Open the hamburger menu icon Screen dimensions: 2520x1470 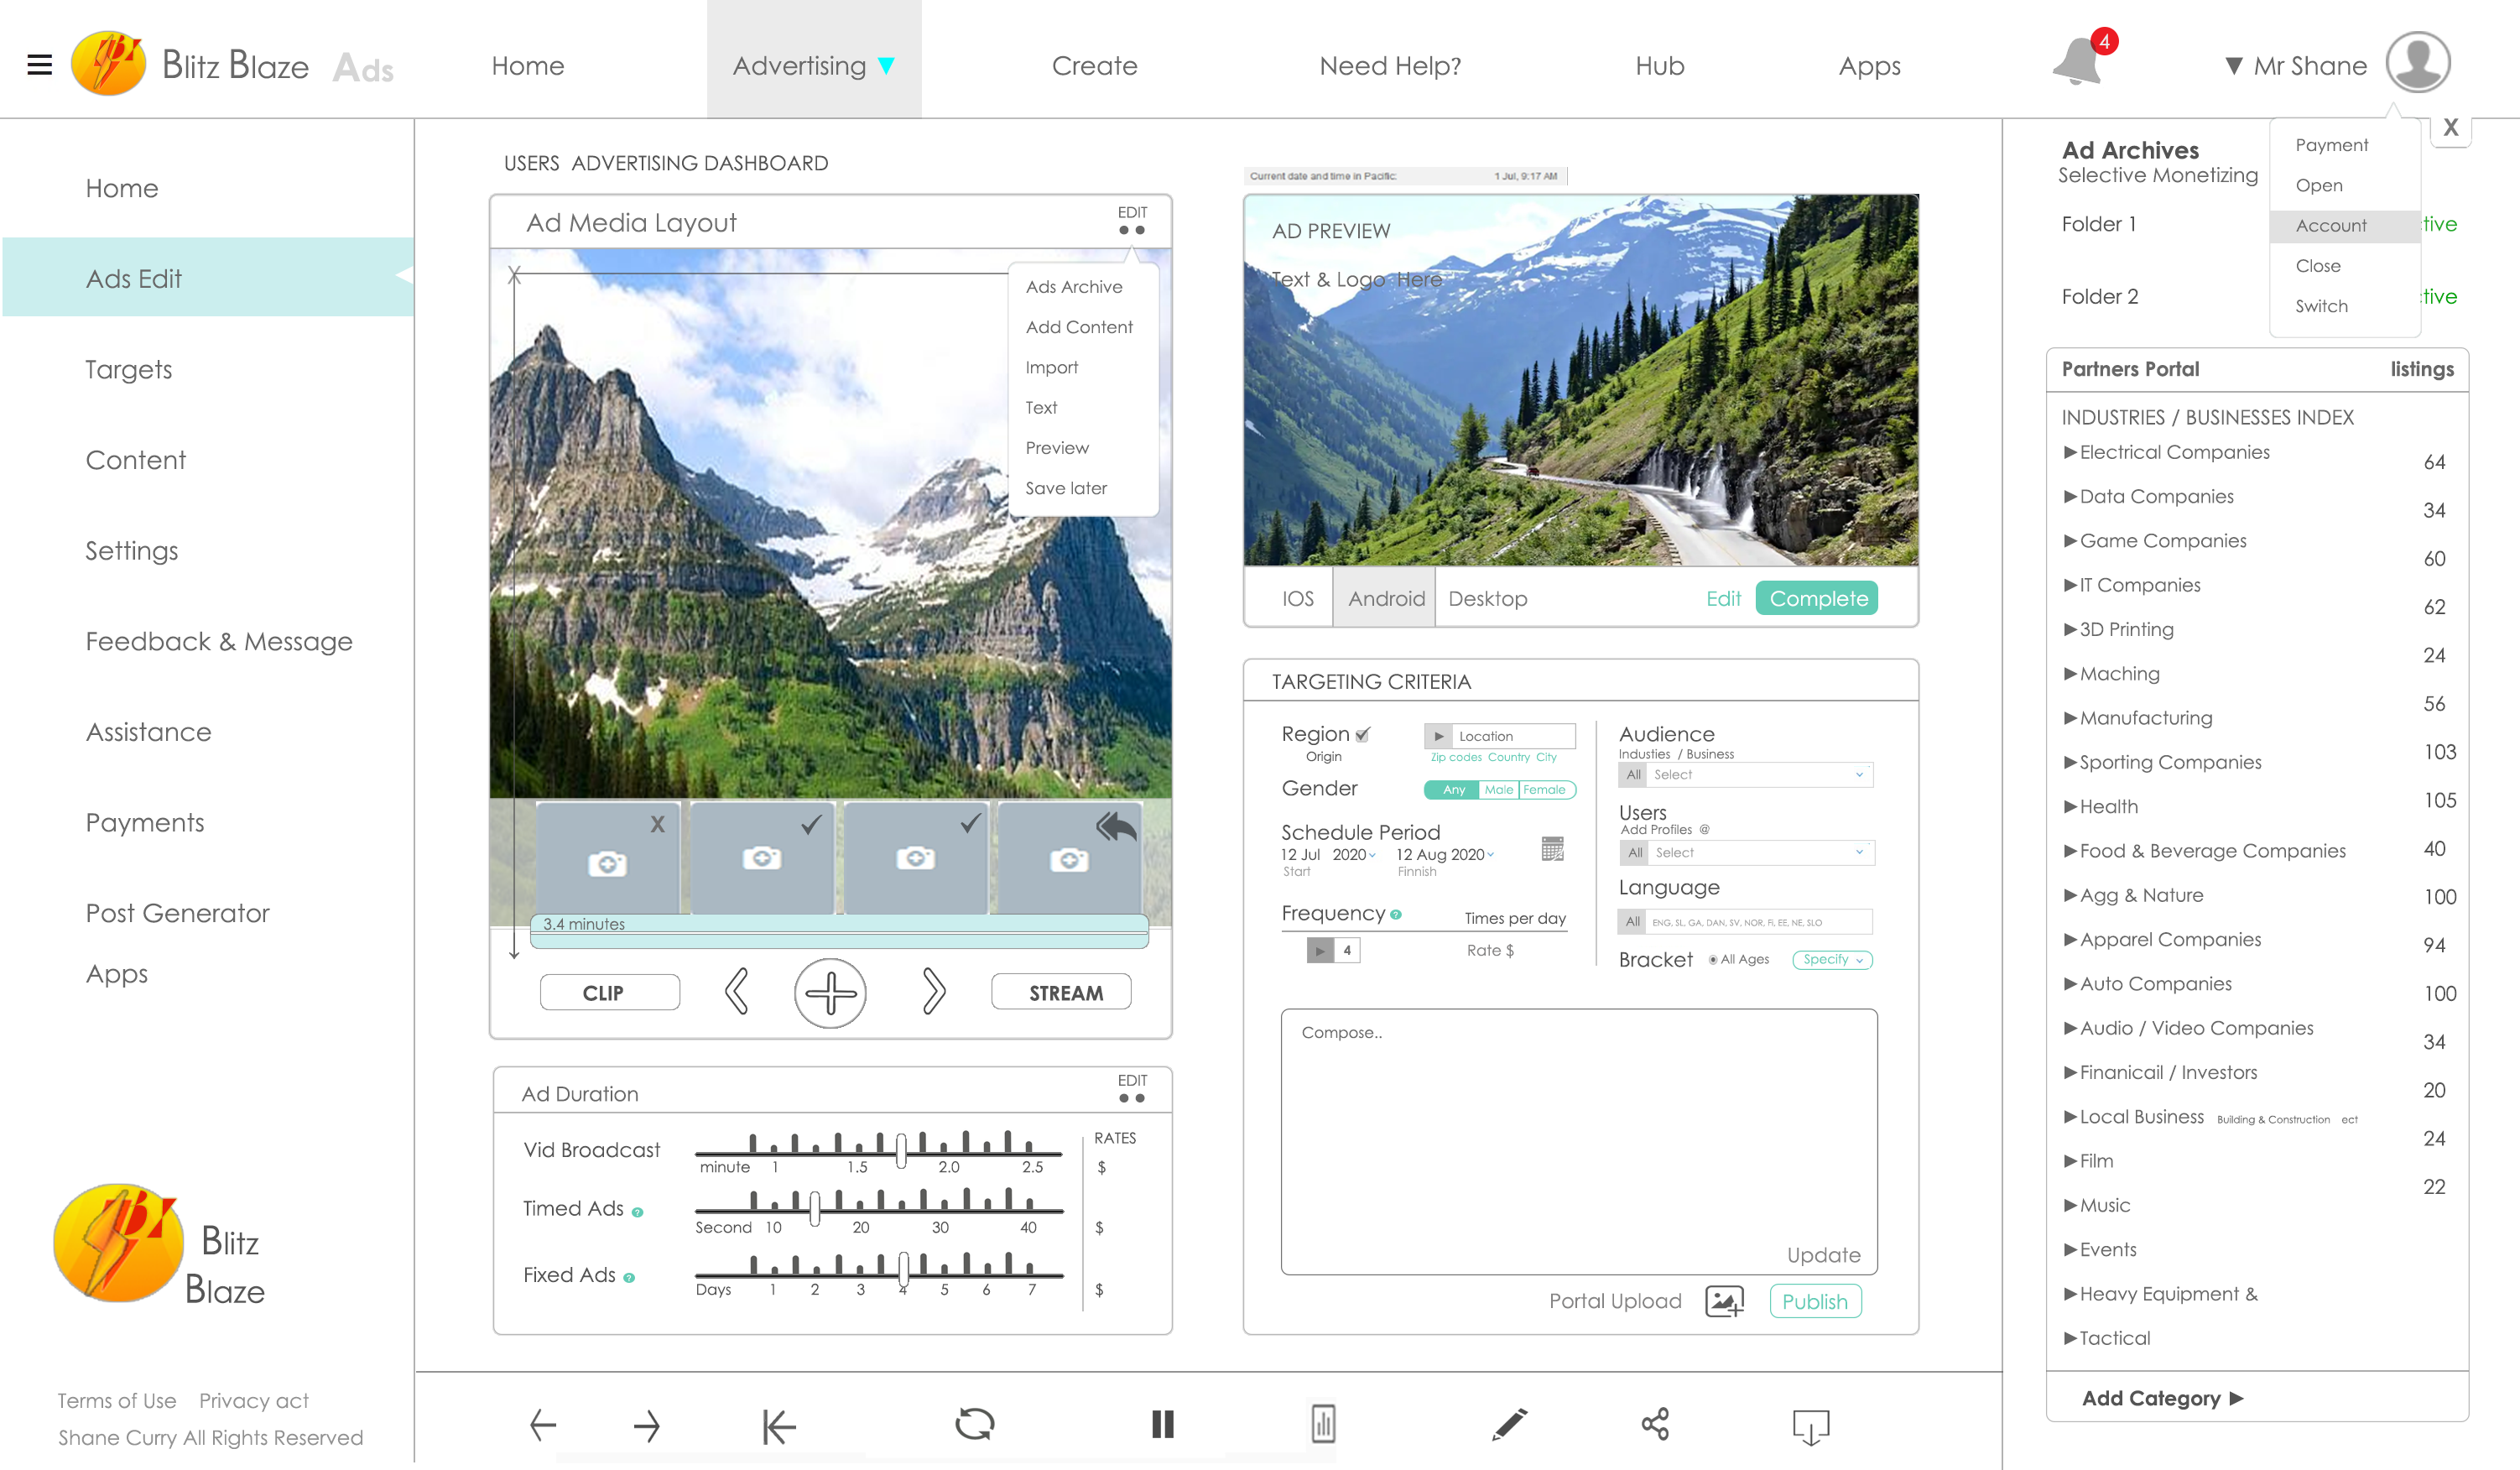(39, 65)
